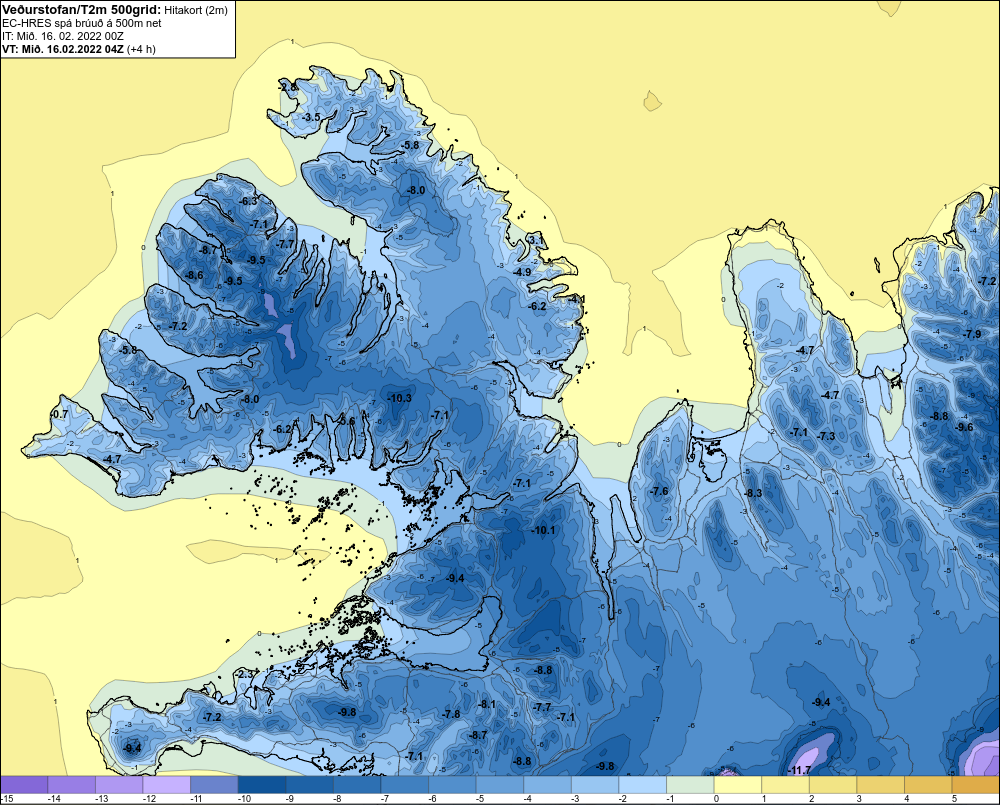This screenshot has height=805, width=1000.
Task: Click the -10.1 temperature value on the map
Action: pyautogui.click(x=543, y=530)
